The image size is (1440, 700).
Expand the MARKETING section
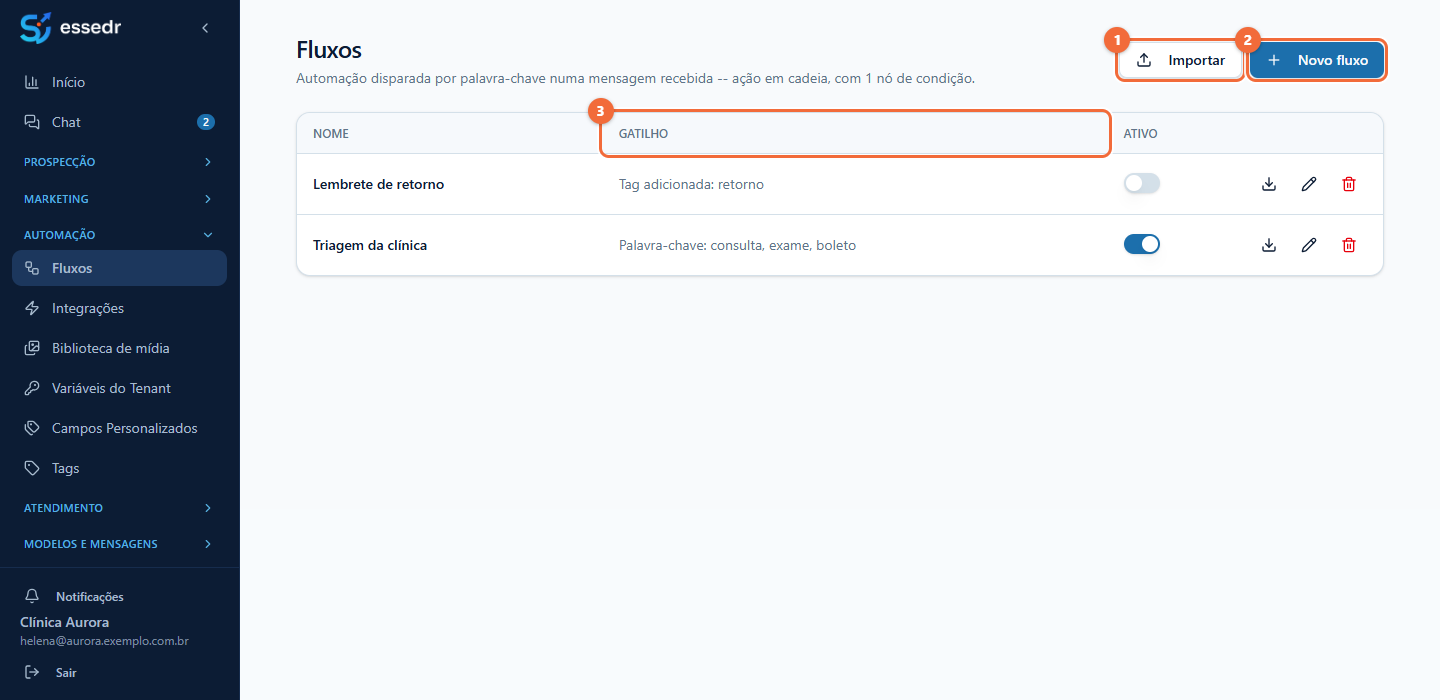tap(120, 199)
